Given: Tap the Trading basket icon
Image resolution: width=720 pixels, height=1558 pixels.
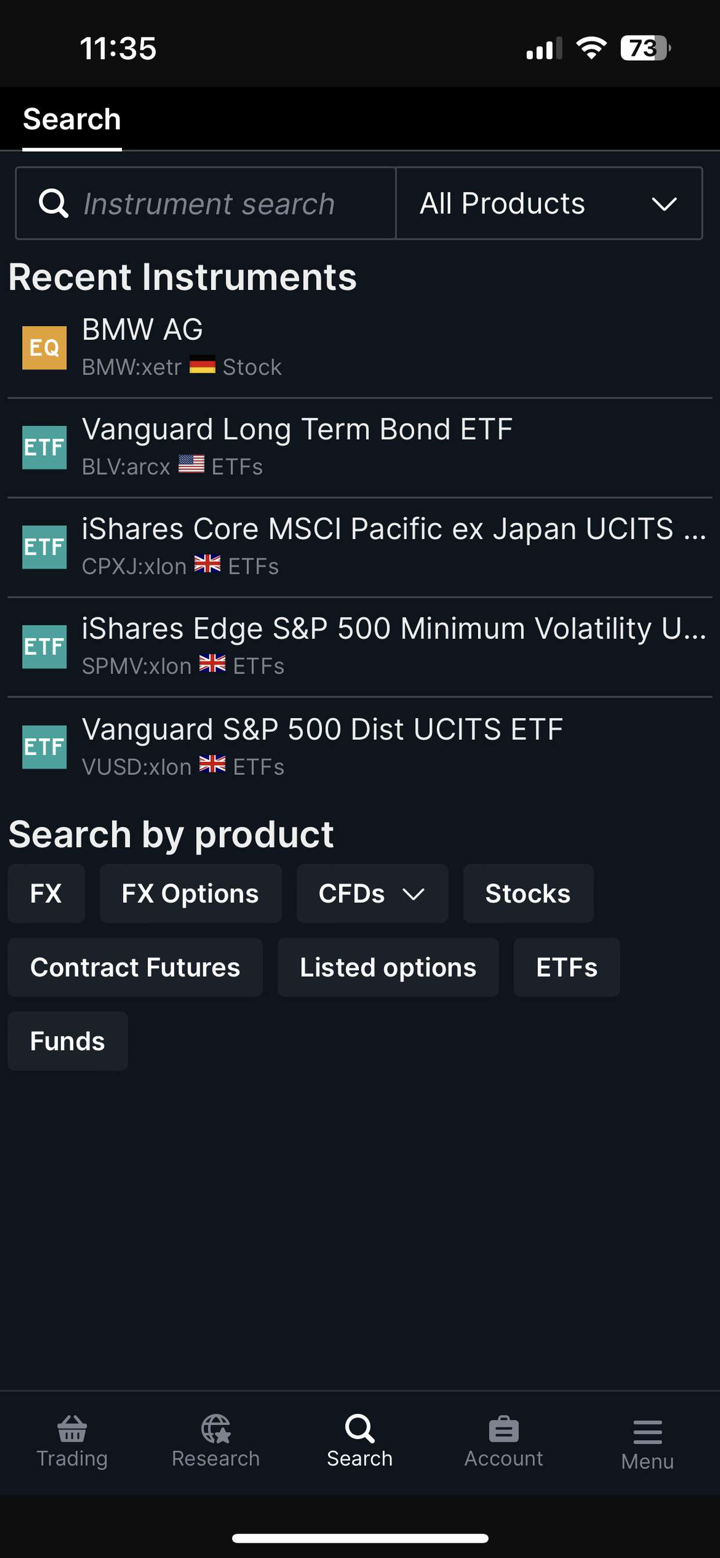Looking at the screenshot, I should 72,1430.
